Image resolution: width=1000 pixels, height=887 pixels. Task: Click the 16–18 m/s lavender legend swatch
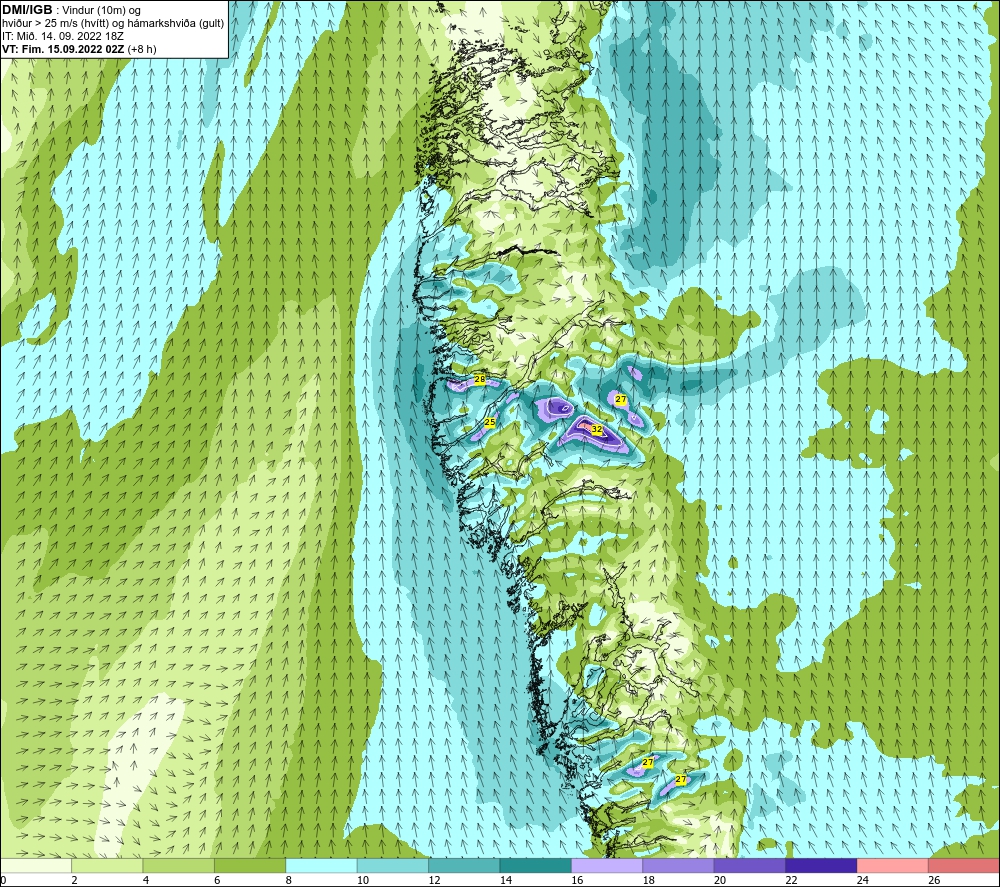tap(607, 865)
